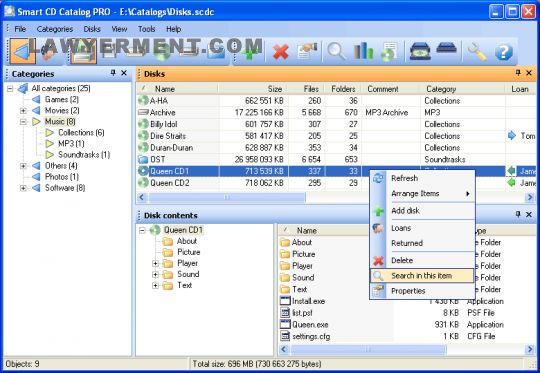The image size is (540, 373).
Task: Open the File menu
Action: click(20, 29)
